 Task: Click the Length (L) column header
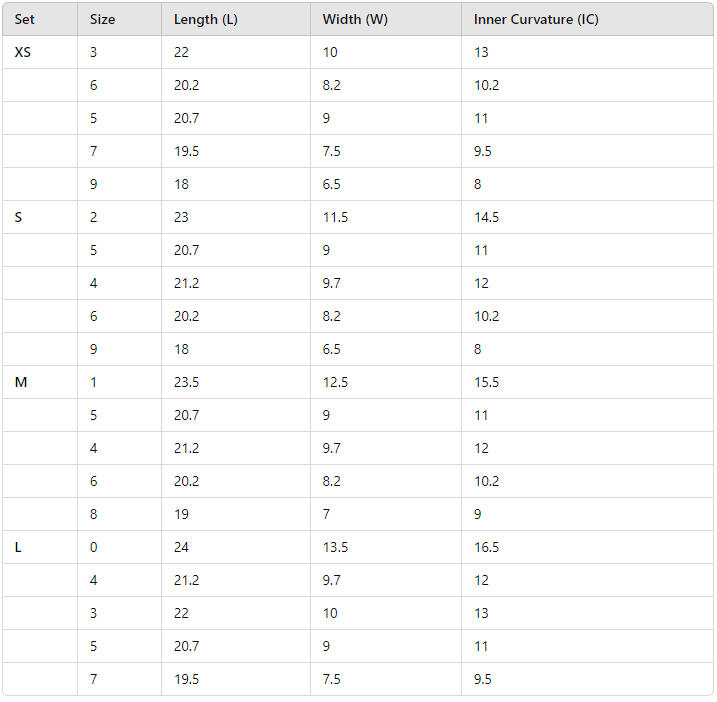205,19
